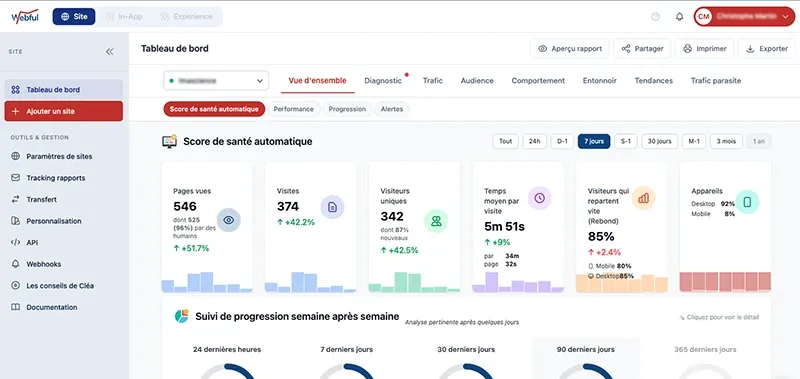Open the user account dropdown
Screen dimensions: 800x379
(744, 16)
